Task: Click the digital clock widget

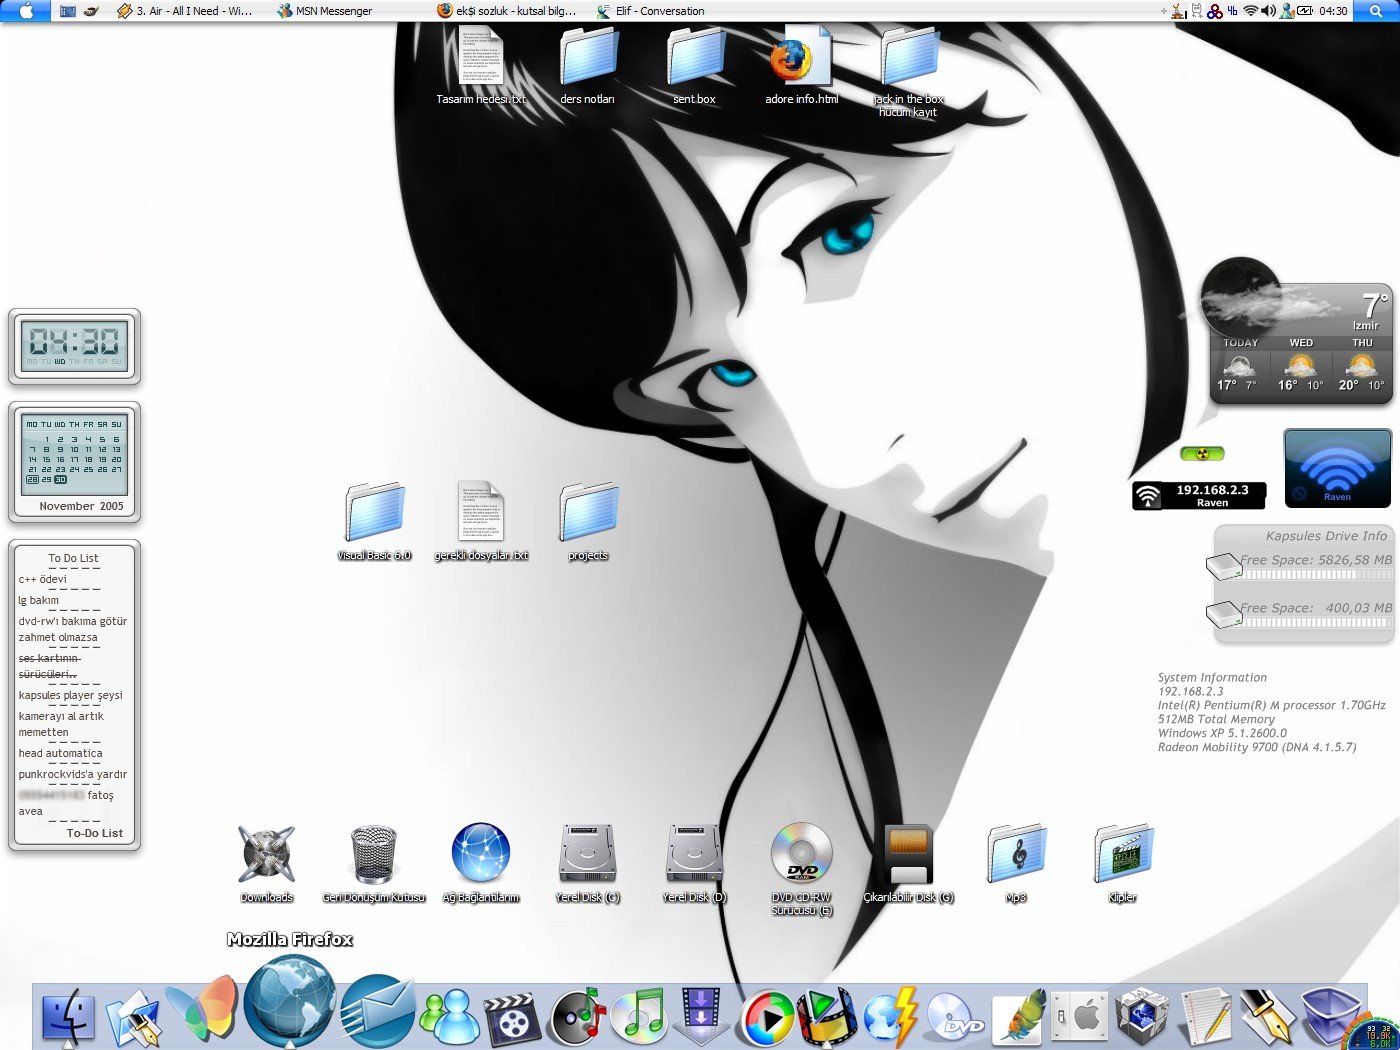Action: [75, 346]
